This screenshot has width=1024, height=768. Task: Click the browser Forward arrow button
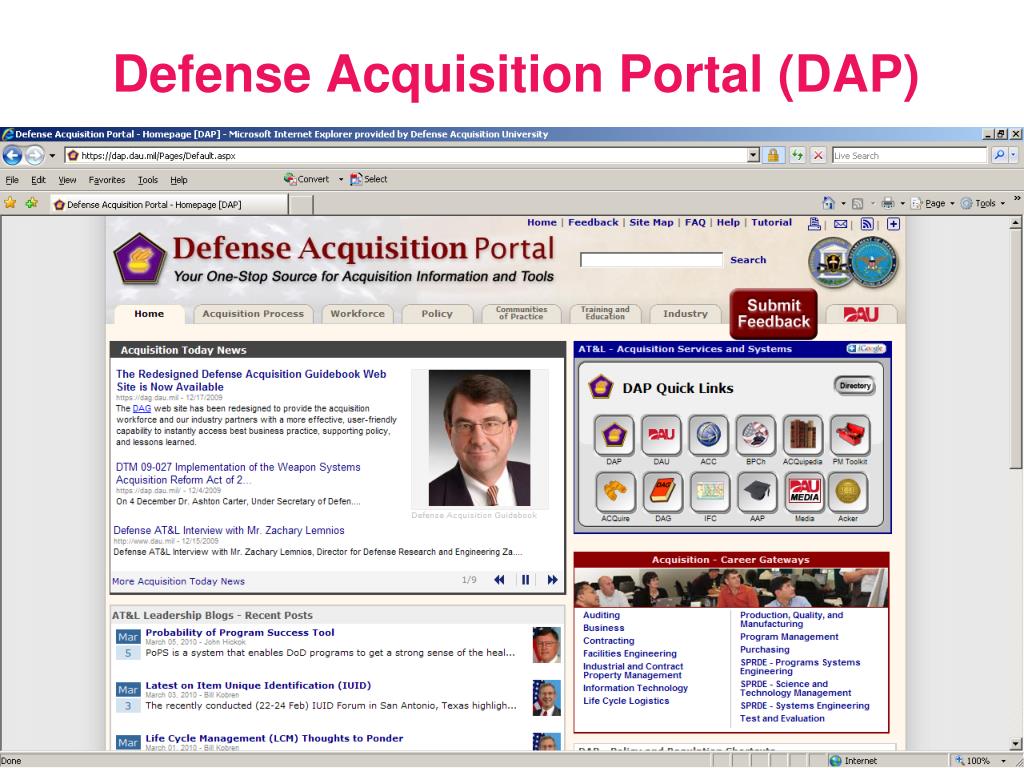(x=35, y=155)
